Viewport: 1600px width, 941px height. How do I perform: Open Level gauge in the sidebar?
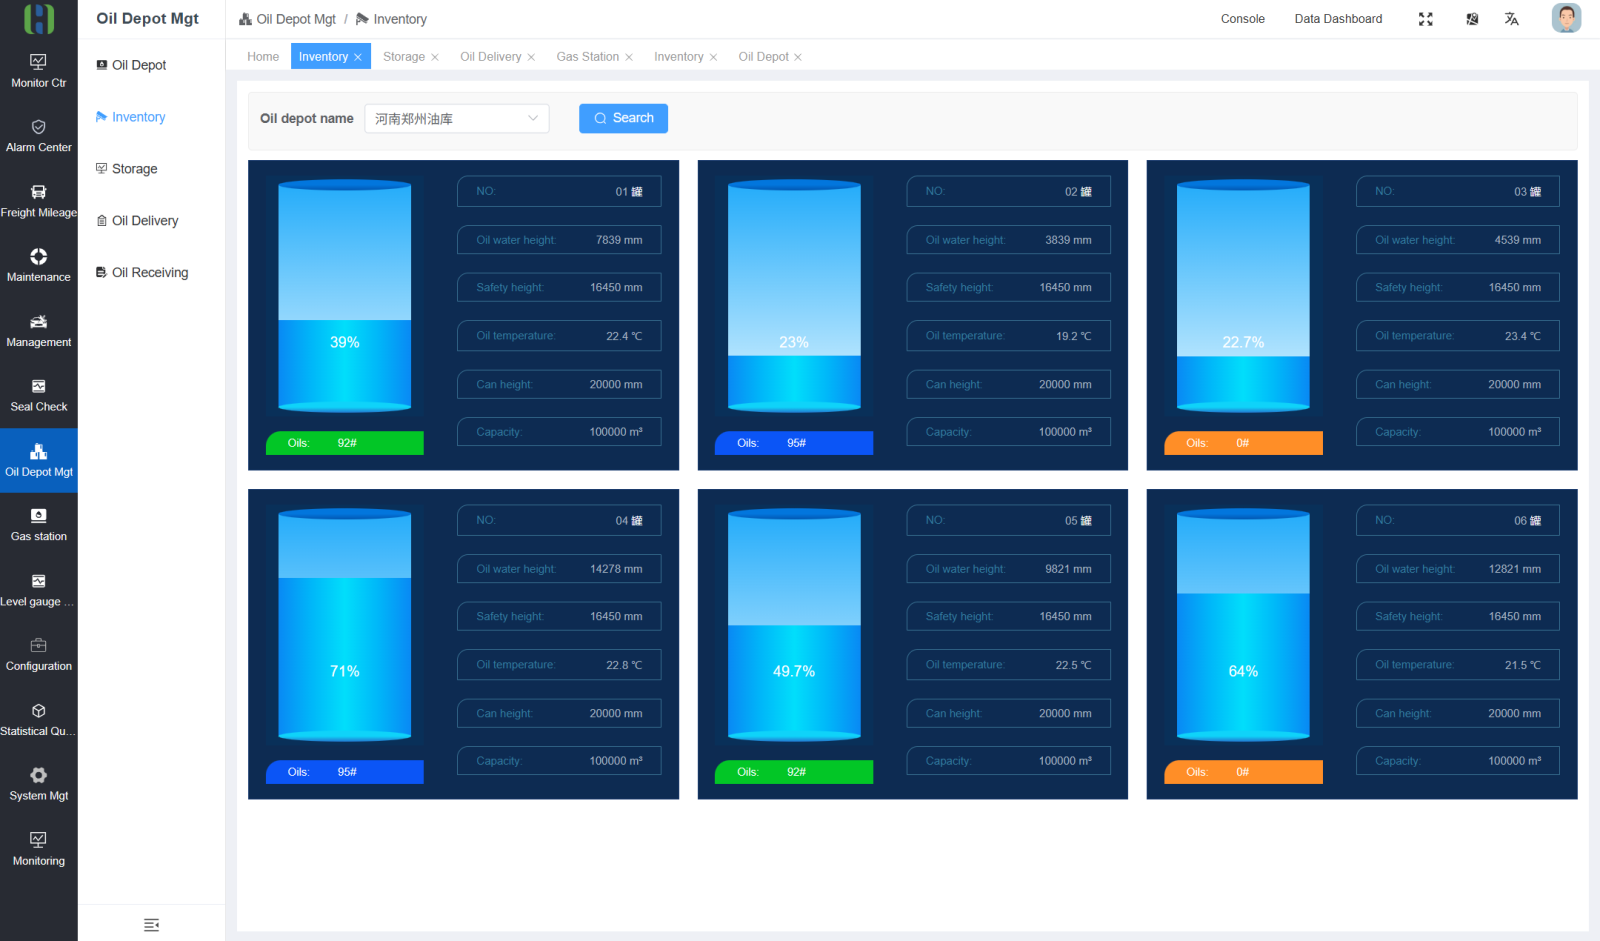pyautogui.click(x=38, y=590)
